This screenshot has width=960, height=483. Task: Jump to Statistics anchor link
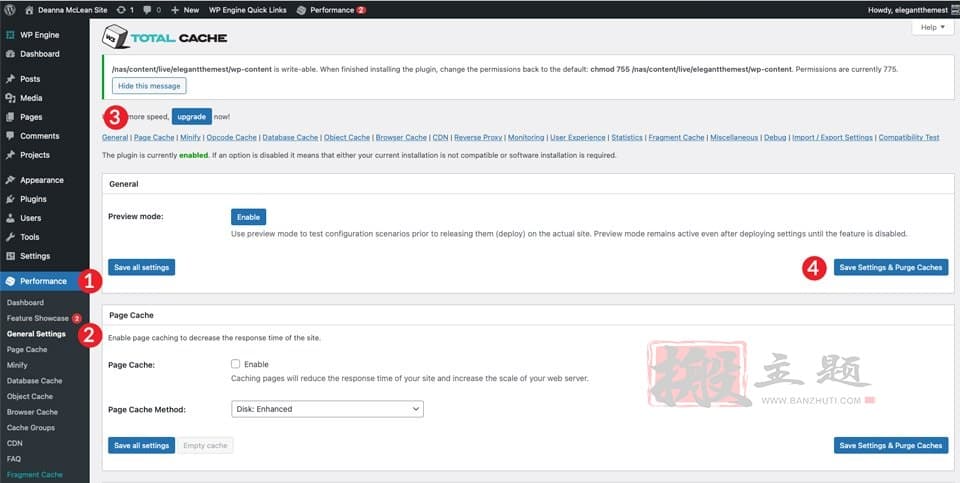pos(627,138)
